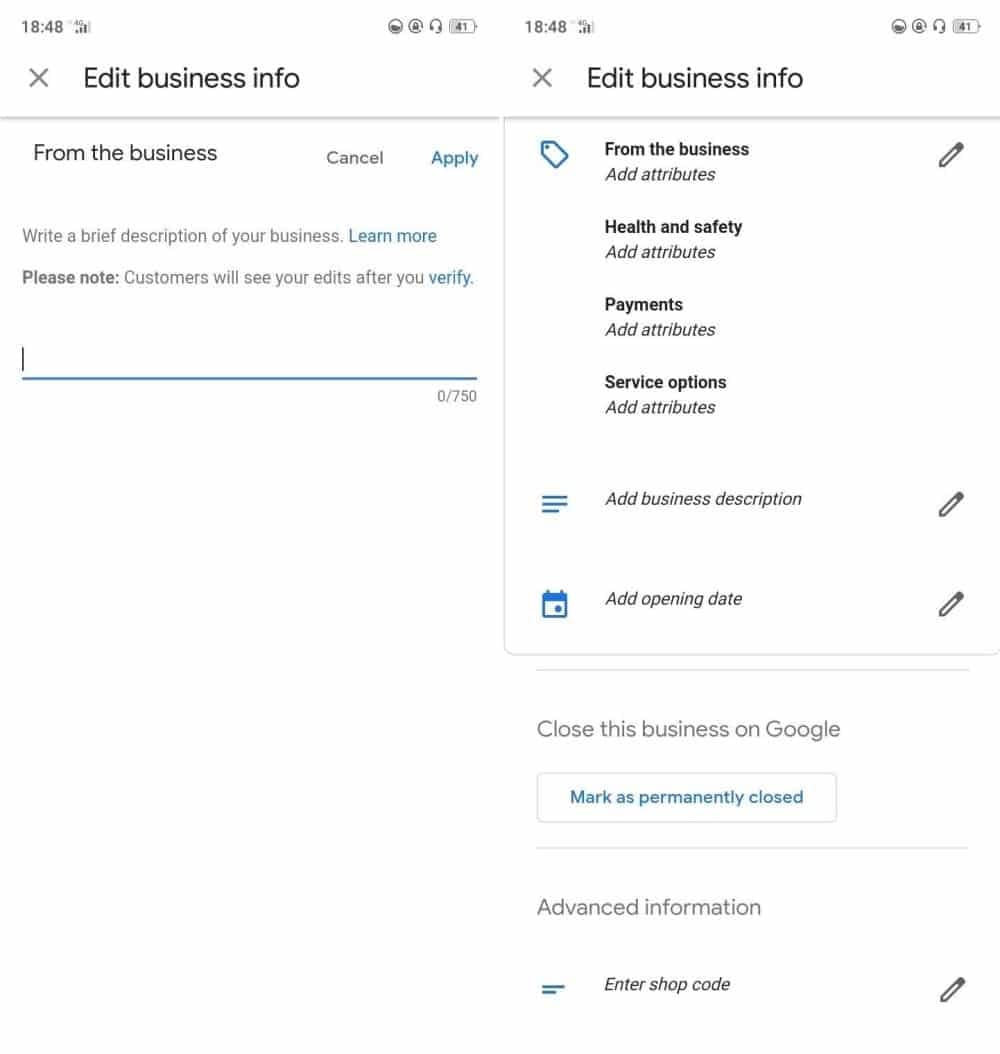
Task: Follow the verify link
Action: coord(449,278)
